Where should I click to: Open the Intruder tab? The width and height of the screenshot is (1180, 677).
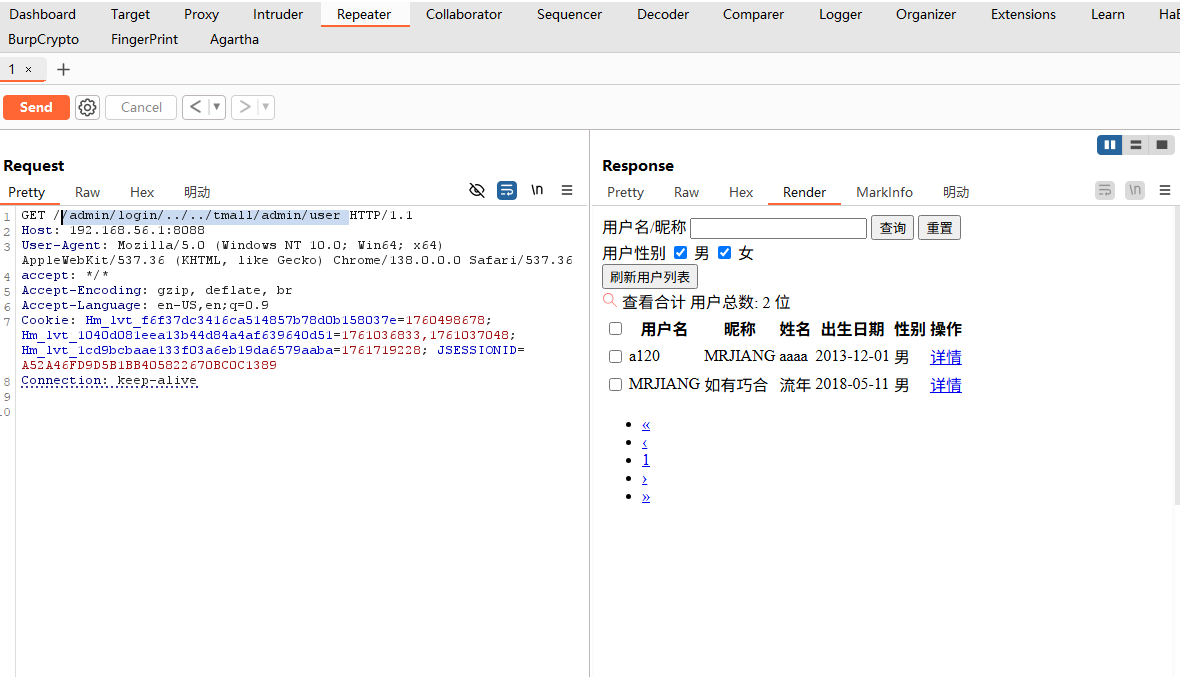click(277, 14)
